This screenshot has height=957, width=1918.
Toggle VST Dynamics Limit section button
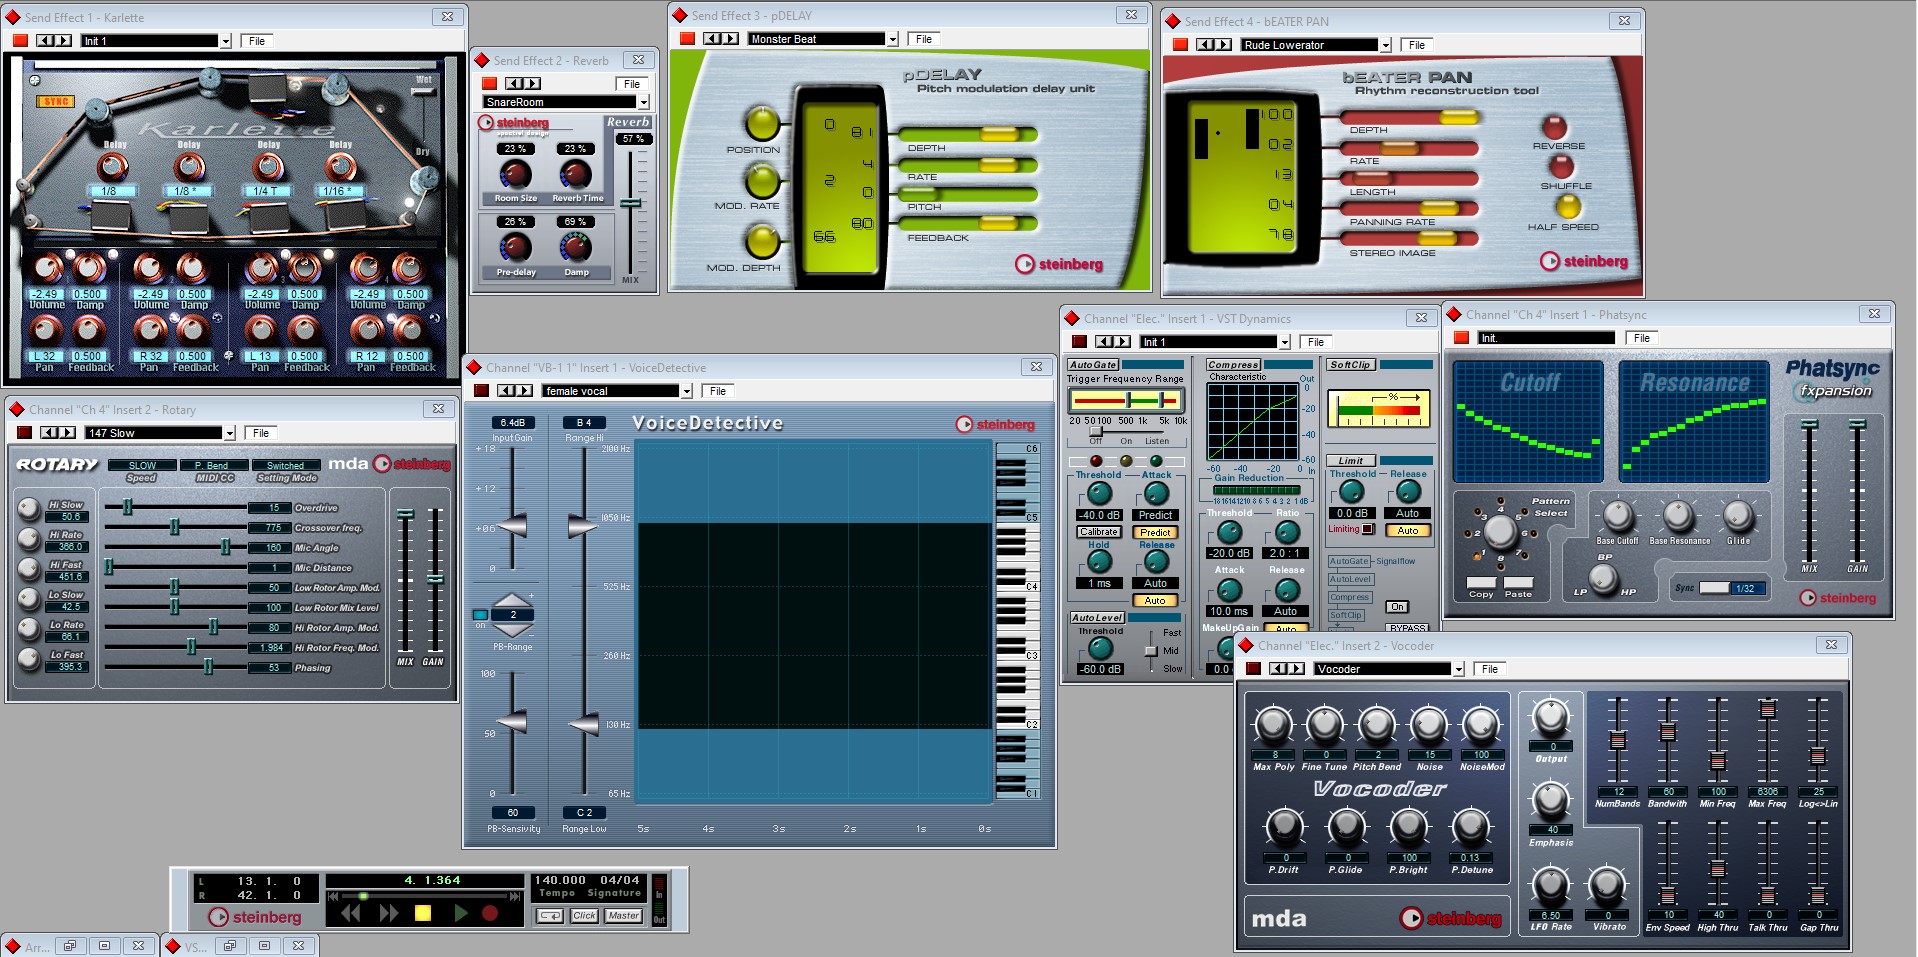(x=1351, y=461)
